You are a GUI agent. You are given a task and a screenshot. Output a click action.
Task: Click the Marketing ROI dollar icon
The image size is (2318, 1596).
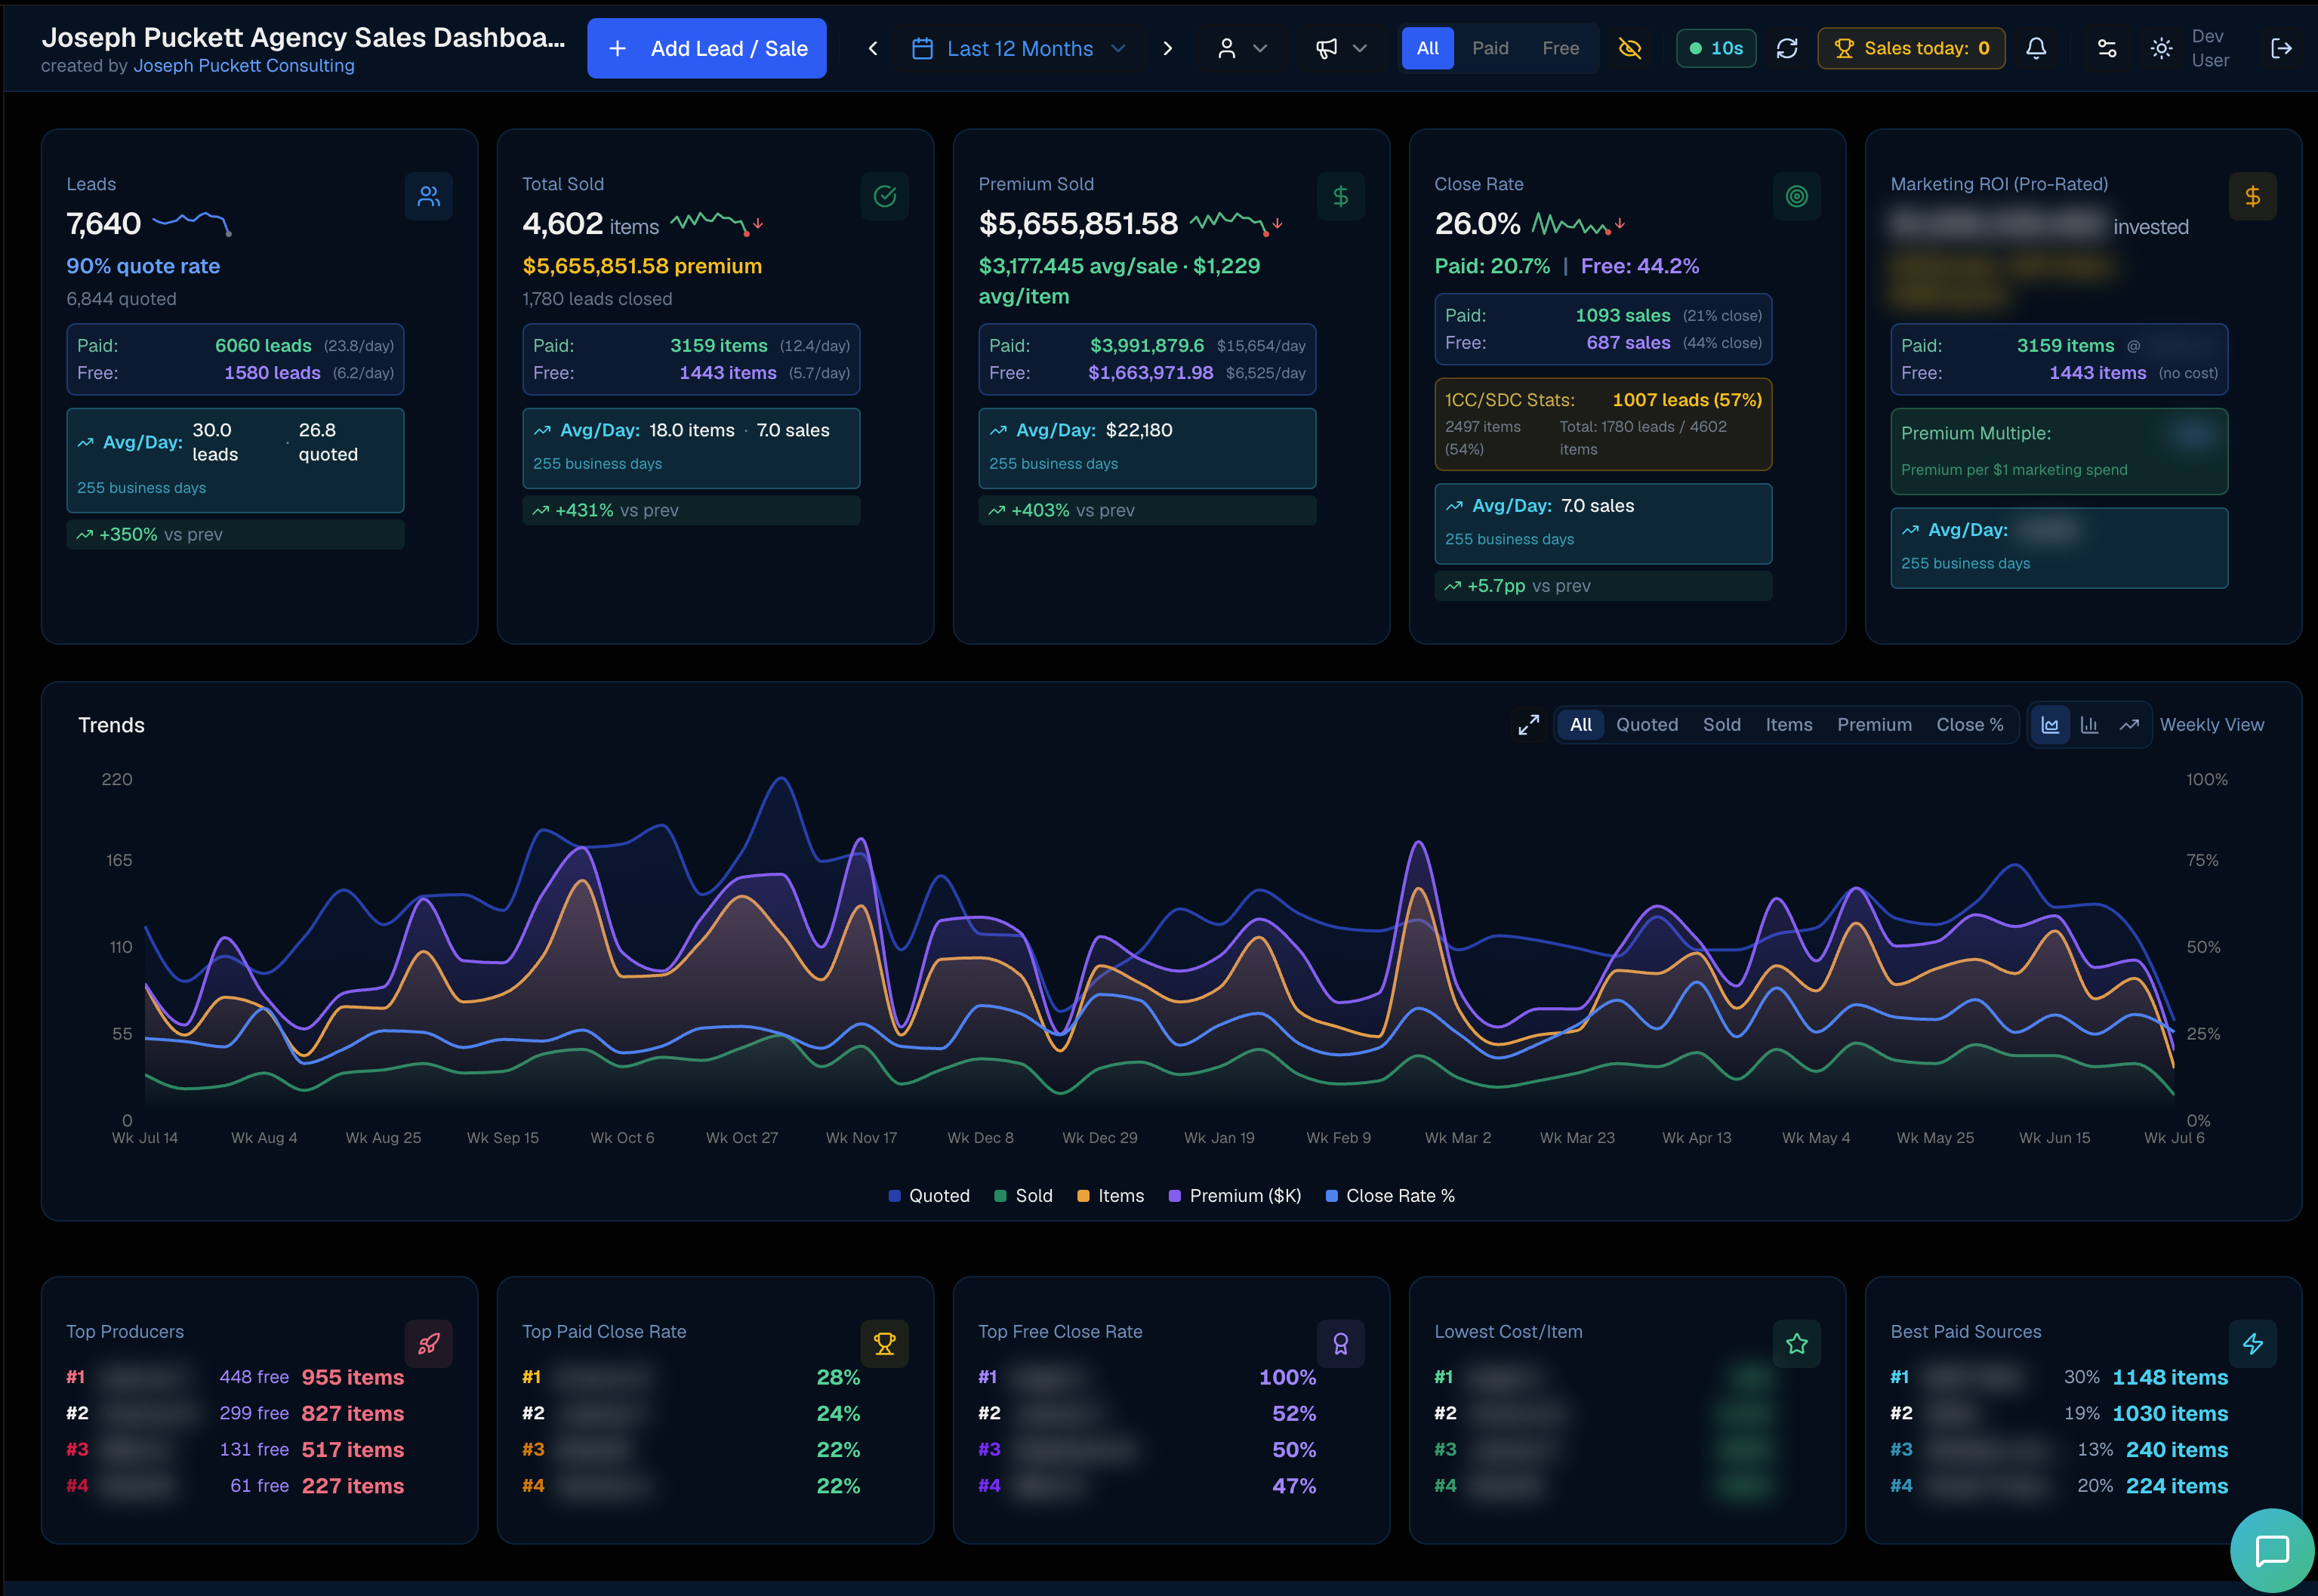[x=2253, y=196]
